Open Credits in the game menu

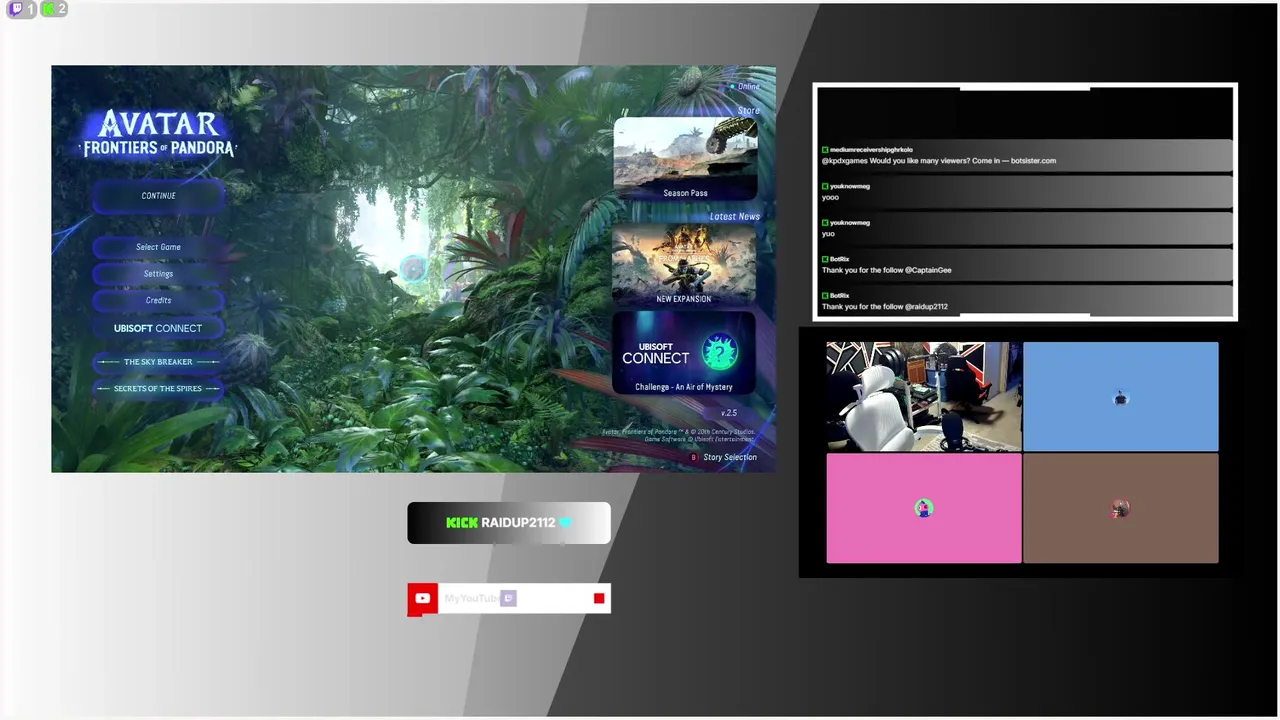(158, 300)
